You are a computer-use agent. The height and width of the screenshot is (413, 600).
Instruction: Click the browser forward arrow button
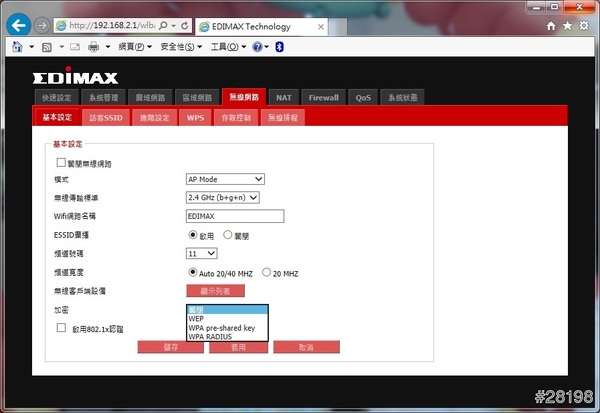(42, 24)
